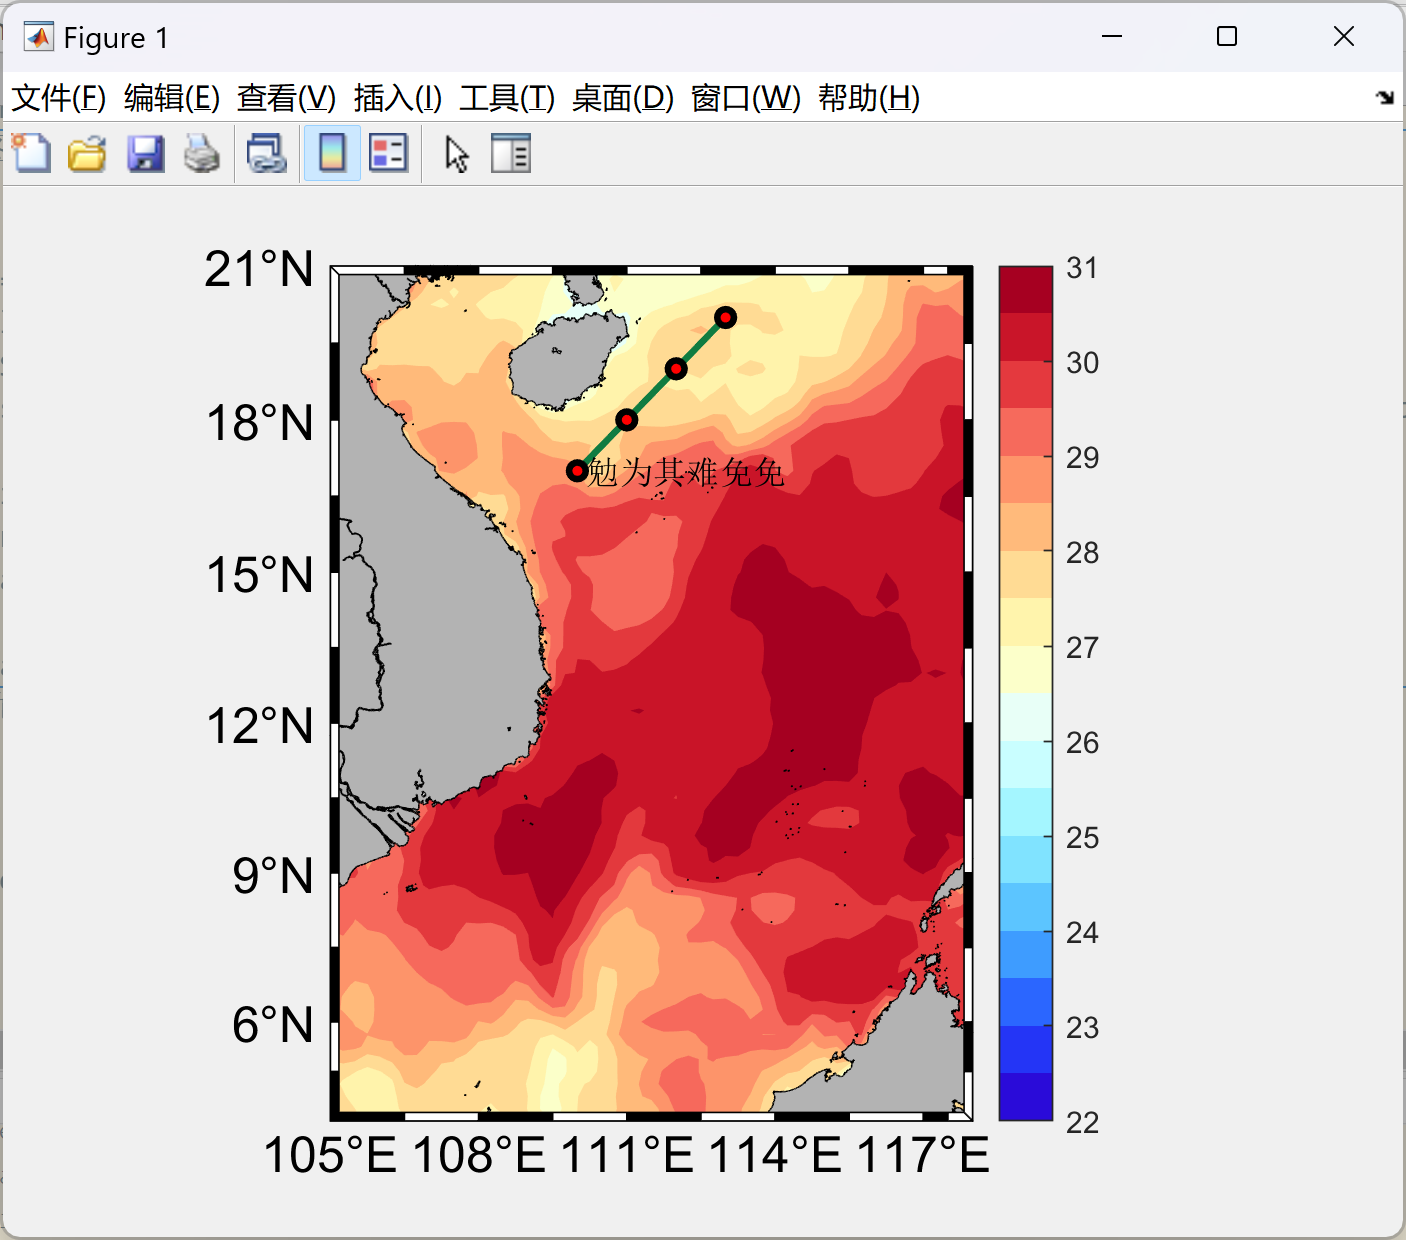Viewport: 1406px width, 1240px height.
Task: Open the 插入(I) menu
Action: [398, 98]
